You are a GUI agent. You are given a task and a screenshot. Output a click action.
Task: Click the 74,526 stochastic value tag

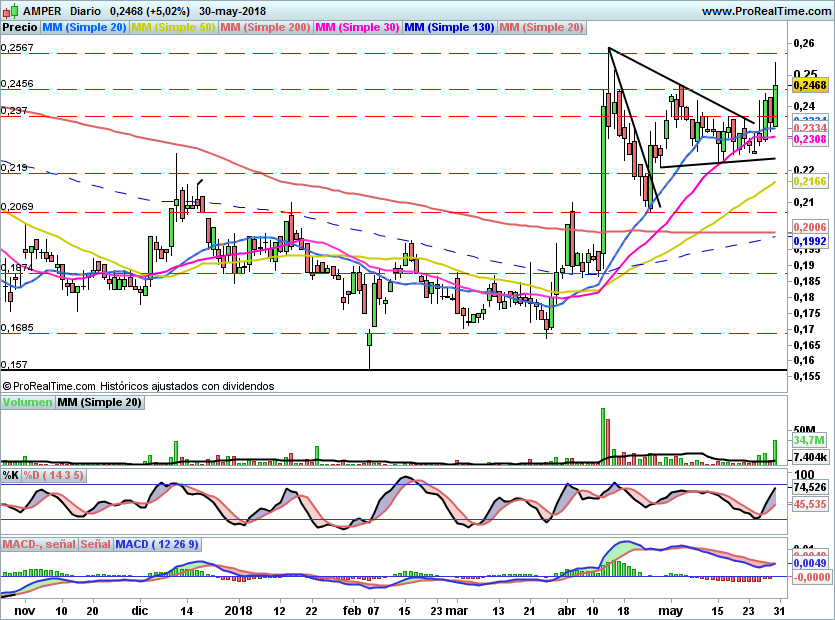(x=809, y=487)
